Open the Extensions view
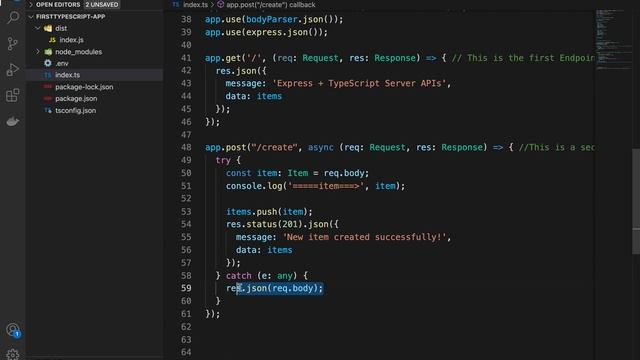The height and width of the screenshot is (360, 640). 13,96
